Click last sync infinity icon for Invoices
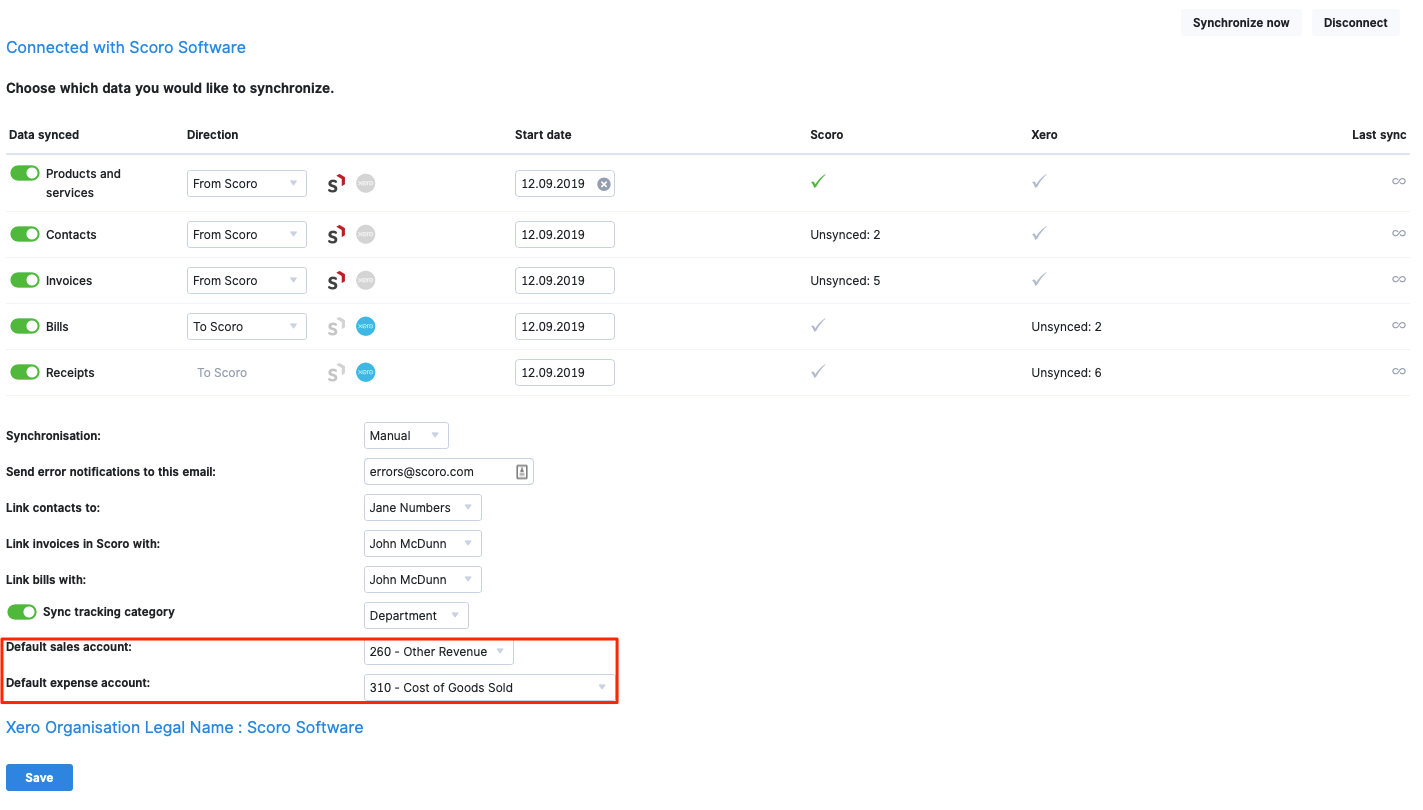The image size is (1423, 810). click(x=1399, y=279)
